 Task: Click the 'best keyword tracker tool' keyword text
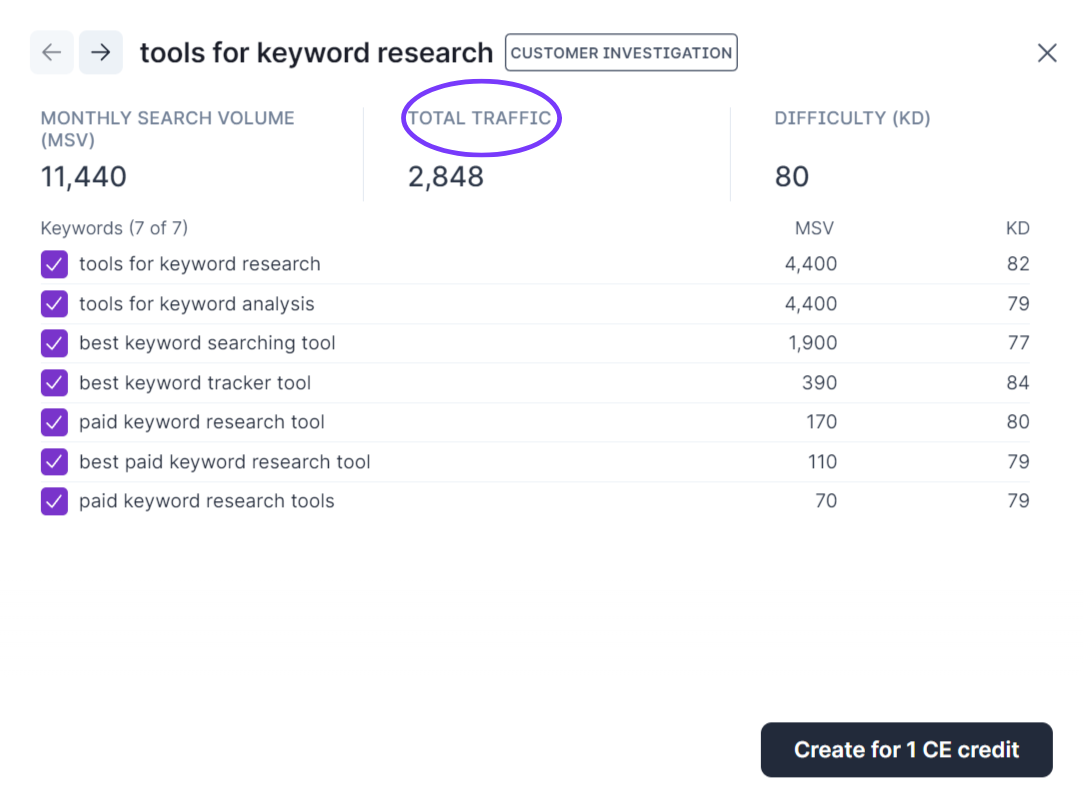click(195, 383)
